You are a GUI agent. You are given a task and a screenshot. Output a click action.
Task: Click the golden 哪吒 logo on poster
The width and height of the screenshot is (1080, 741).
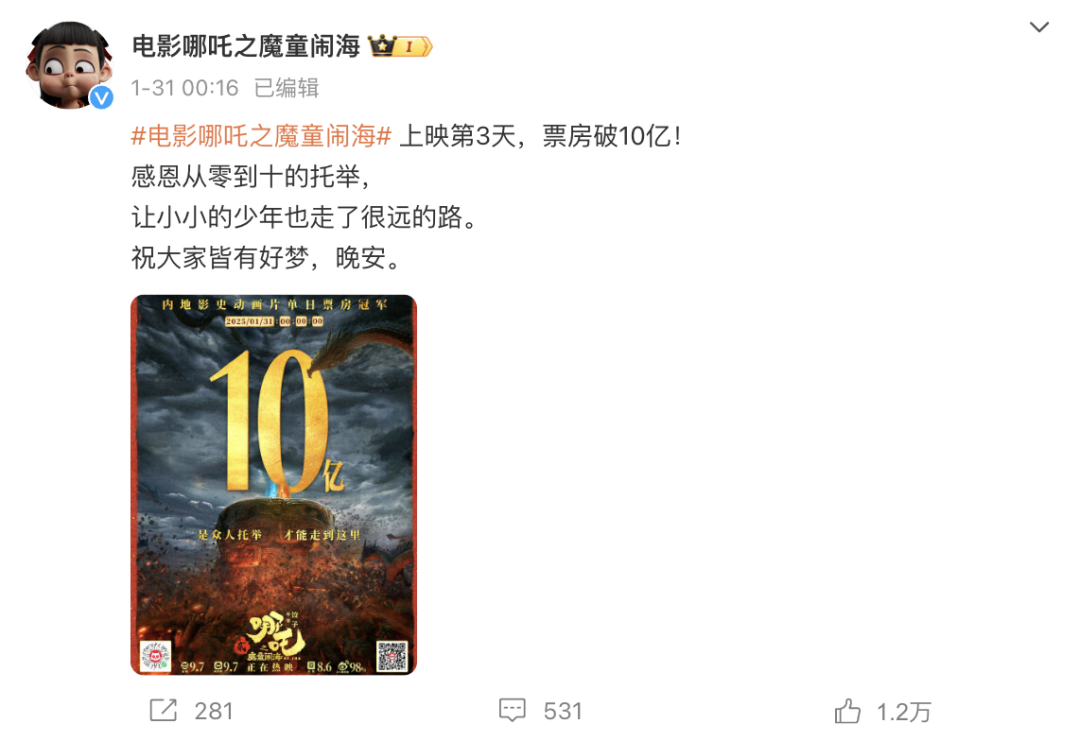click(276, 635)
